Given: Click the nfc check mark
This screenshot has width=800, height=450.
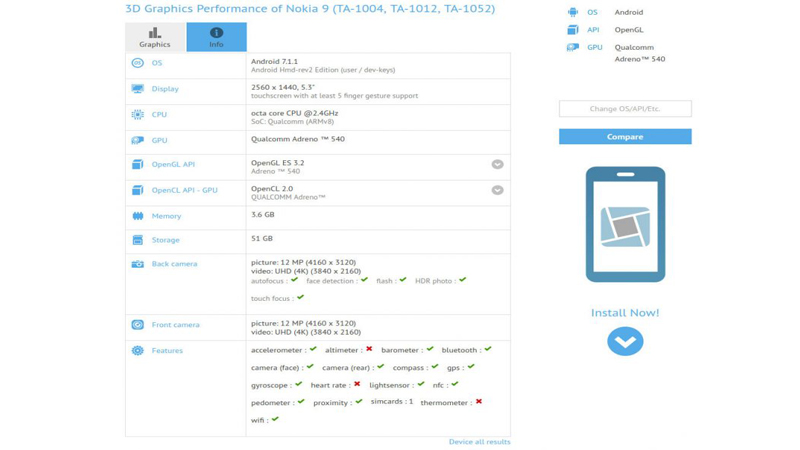Looking at the screenshot, I should [x=455, y=384].
